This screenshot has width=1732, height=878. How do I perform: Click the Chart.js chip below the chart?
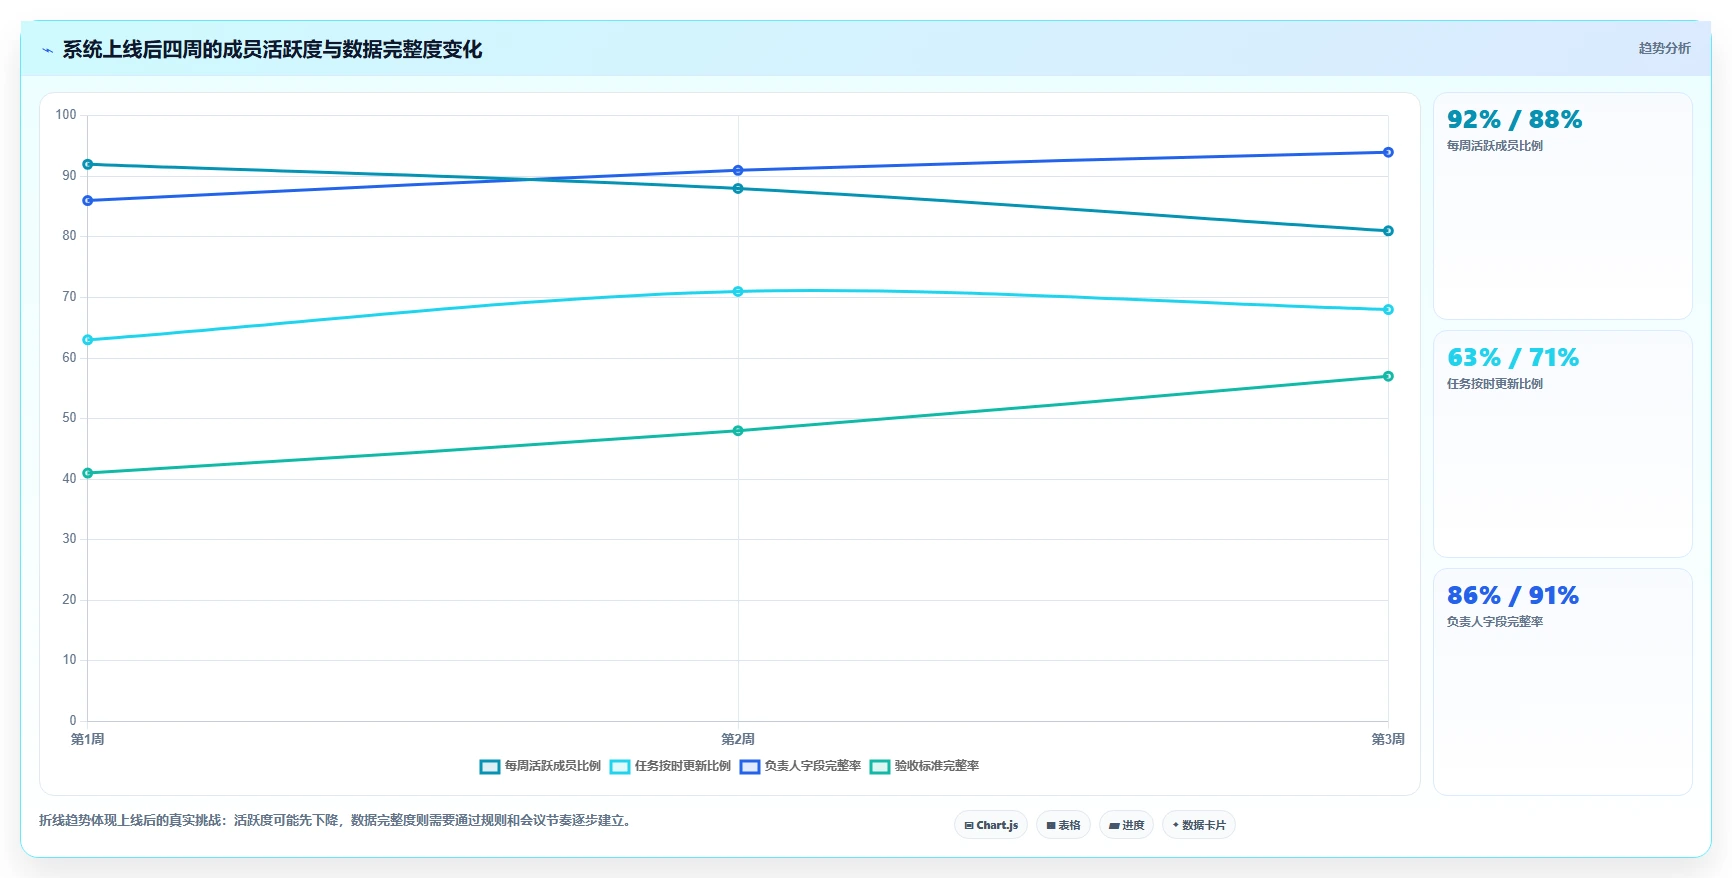pyautogui.click(x=991, y=825)
